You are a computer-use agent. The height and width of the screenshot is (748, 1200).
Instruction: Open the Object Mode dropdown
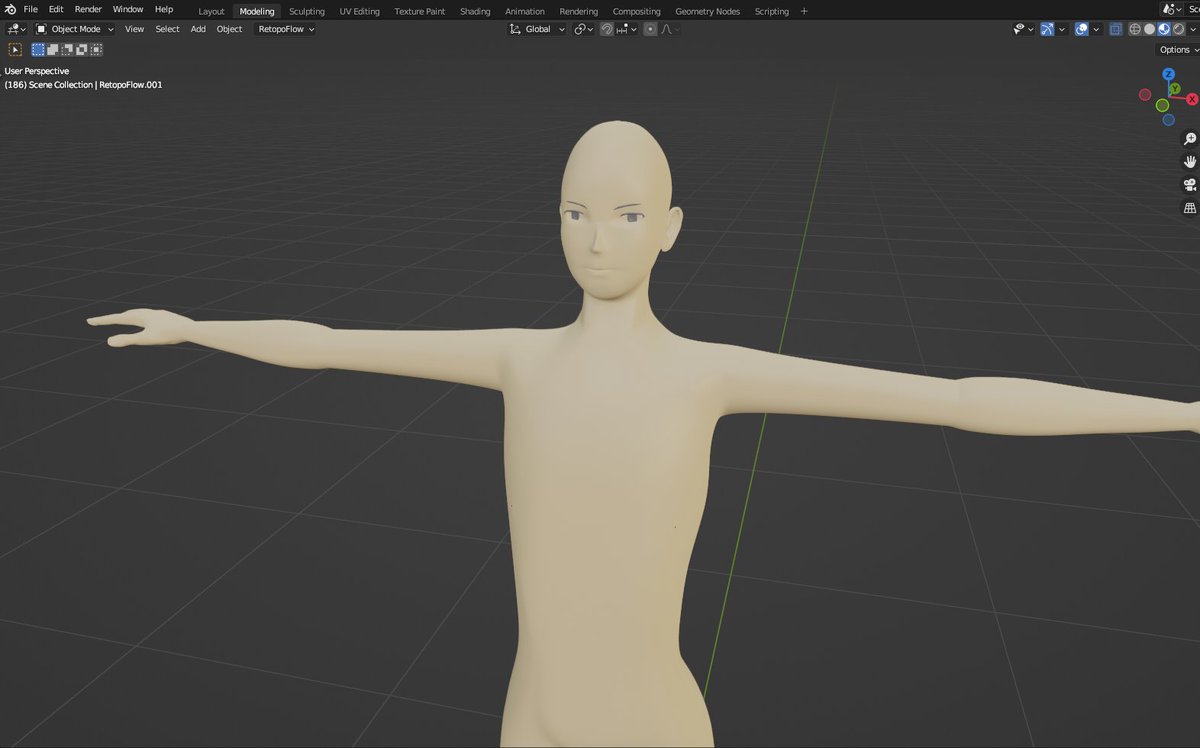(75, 29)
